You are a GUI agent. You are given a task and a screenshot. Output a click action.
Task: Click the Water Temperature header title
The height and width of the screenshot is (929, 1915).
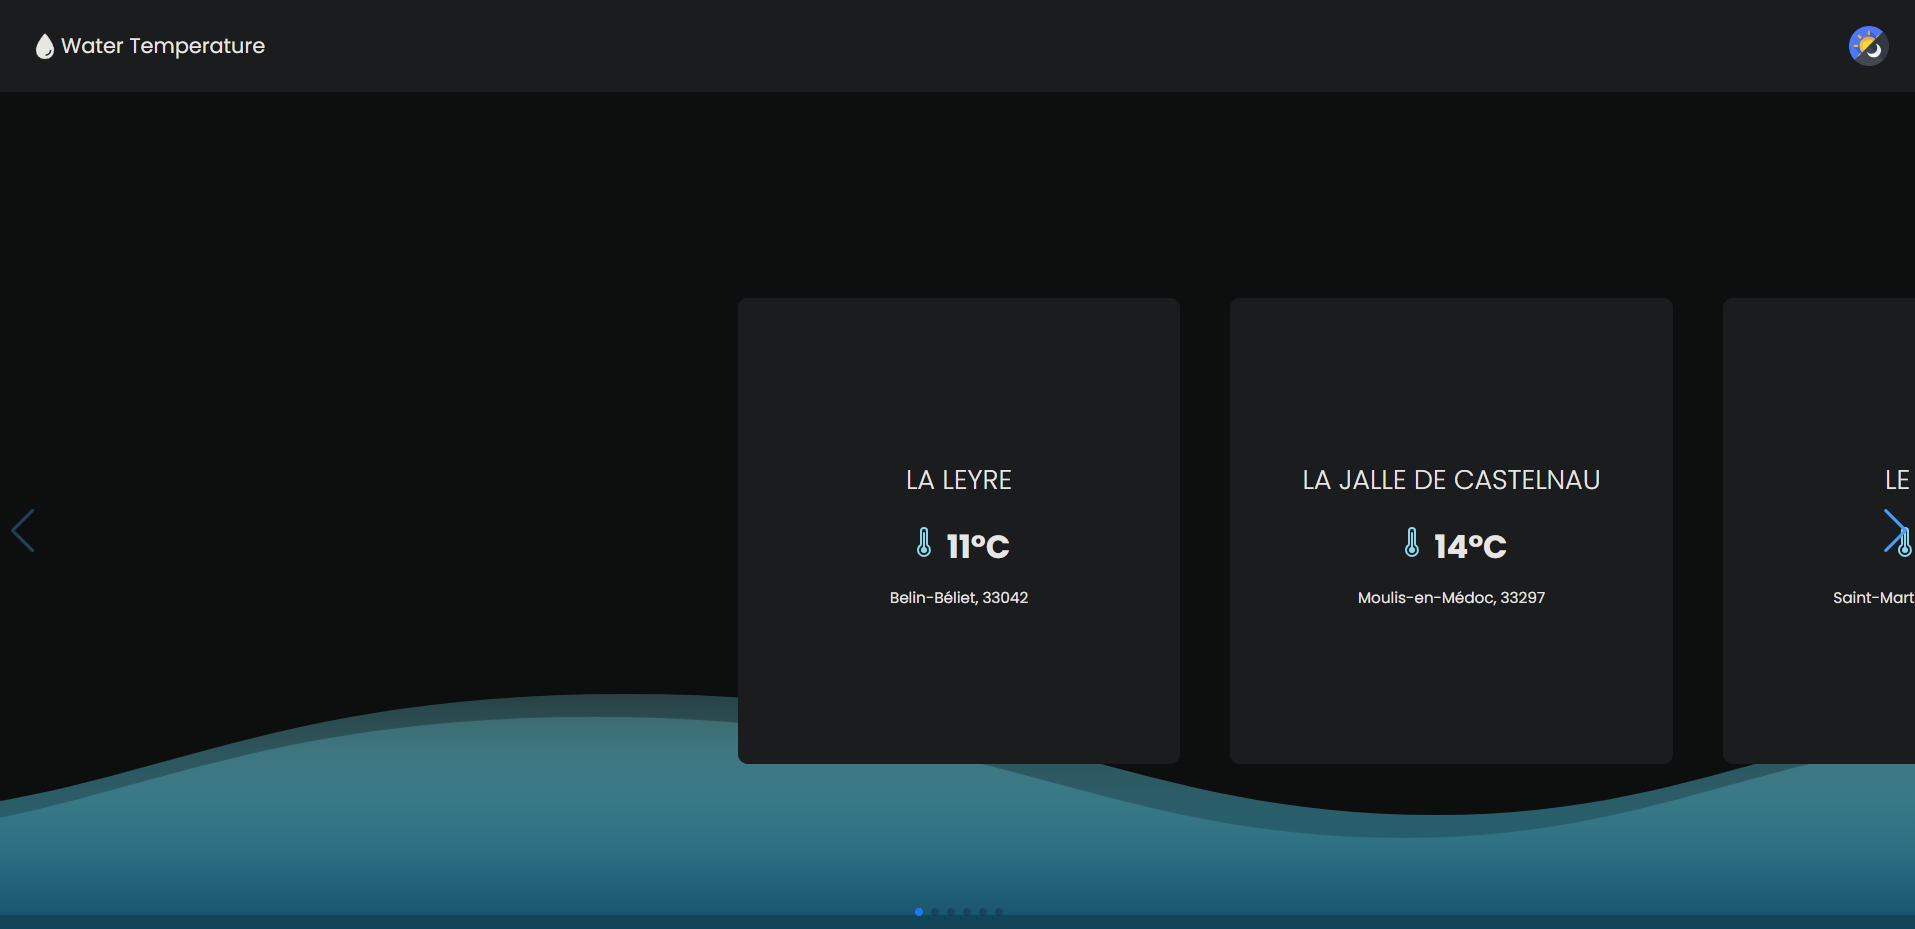pos(163,46)
